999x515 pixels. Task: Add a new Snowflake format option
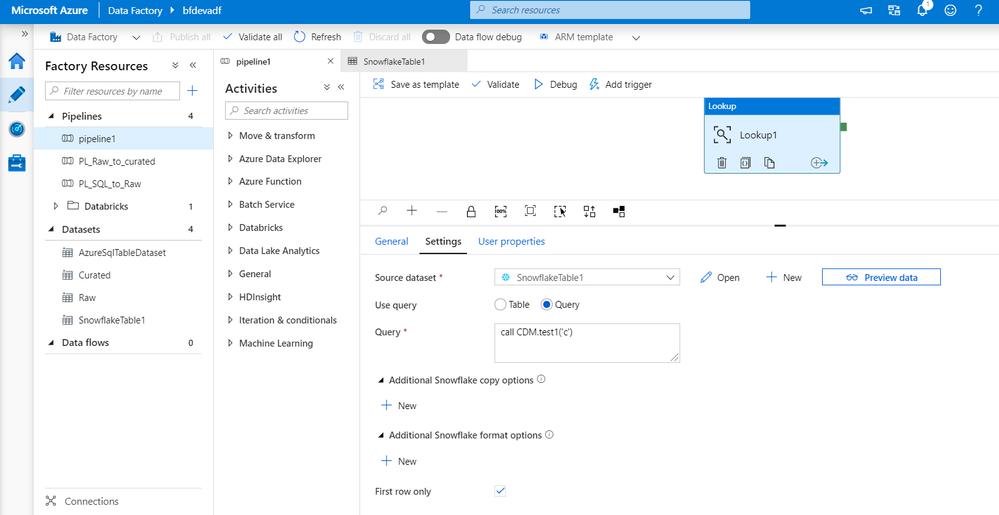(399, 461)
